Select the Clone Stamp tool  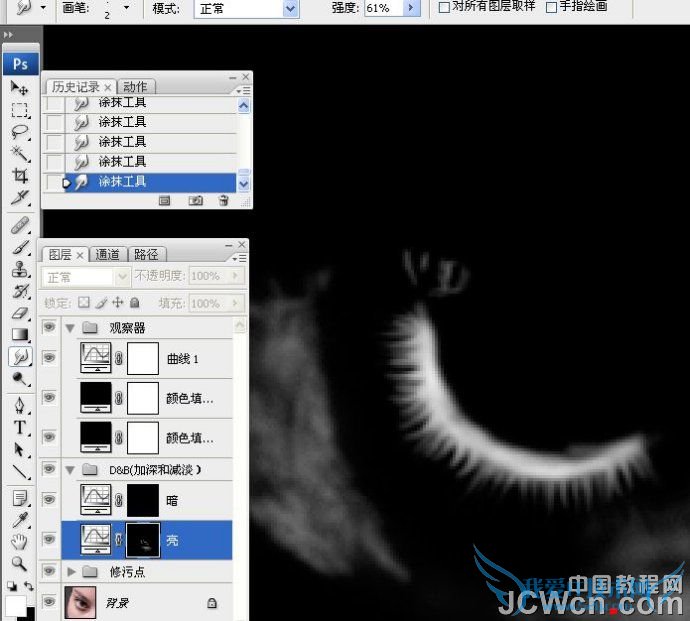point(19,269)
